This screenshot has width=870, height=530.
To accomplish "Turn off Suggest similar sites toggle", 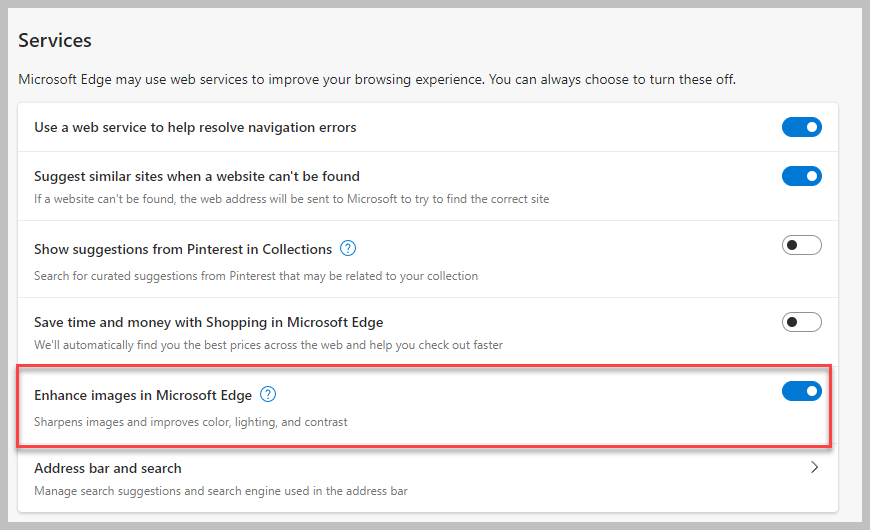I will (x=801, y=176).
